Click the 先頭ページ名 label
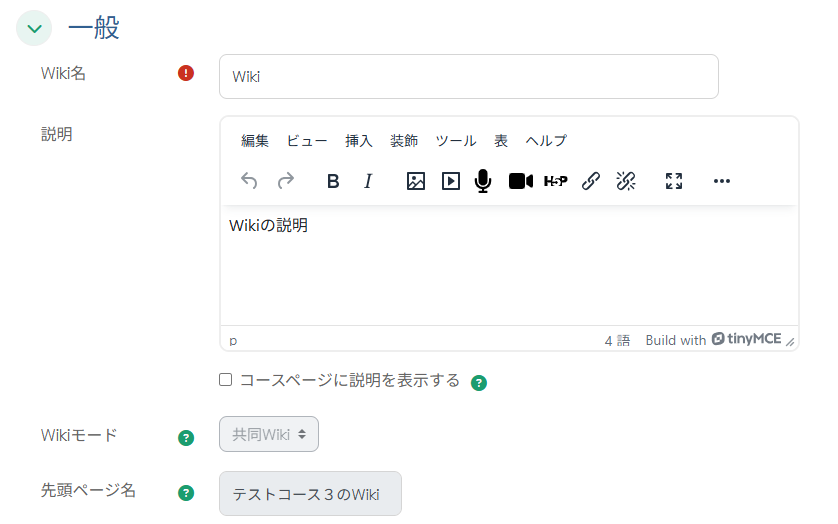The image size is (838, 524). tap(88, 490)
